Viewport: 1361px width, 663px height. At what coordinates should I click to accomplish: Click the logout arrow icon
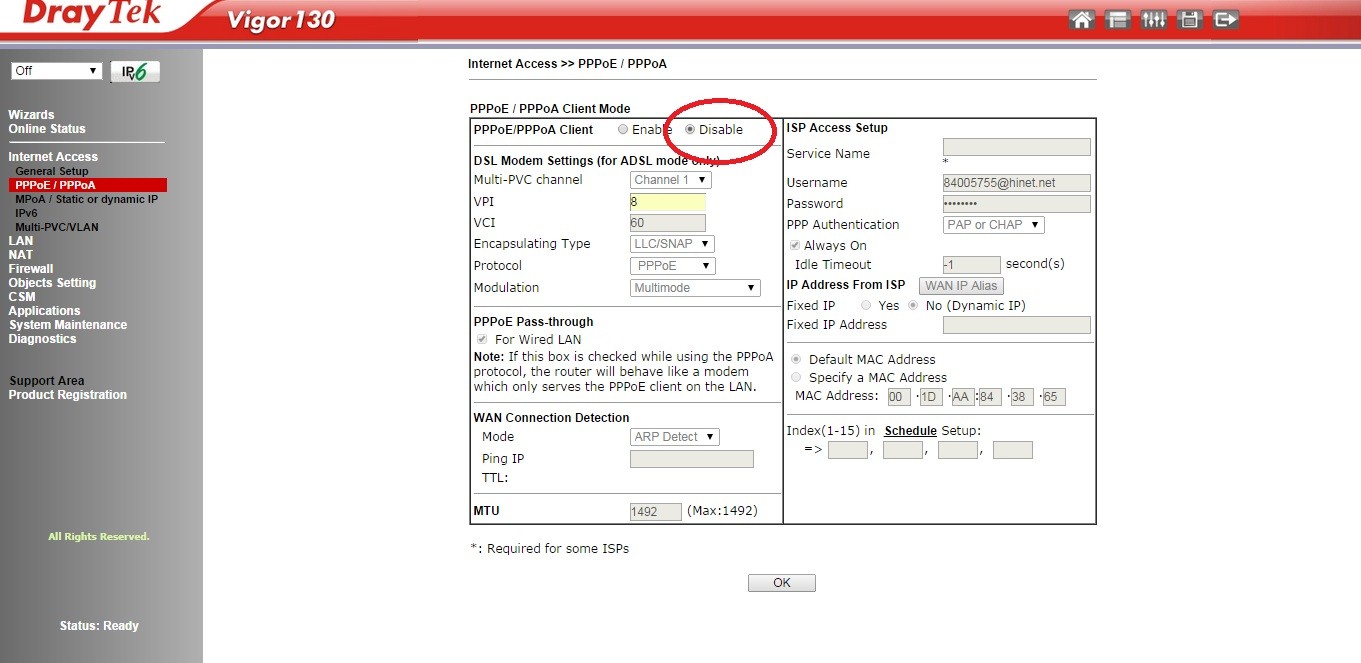pos(1225,20)
